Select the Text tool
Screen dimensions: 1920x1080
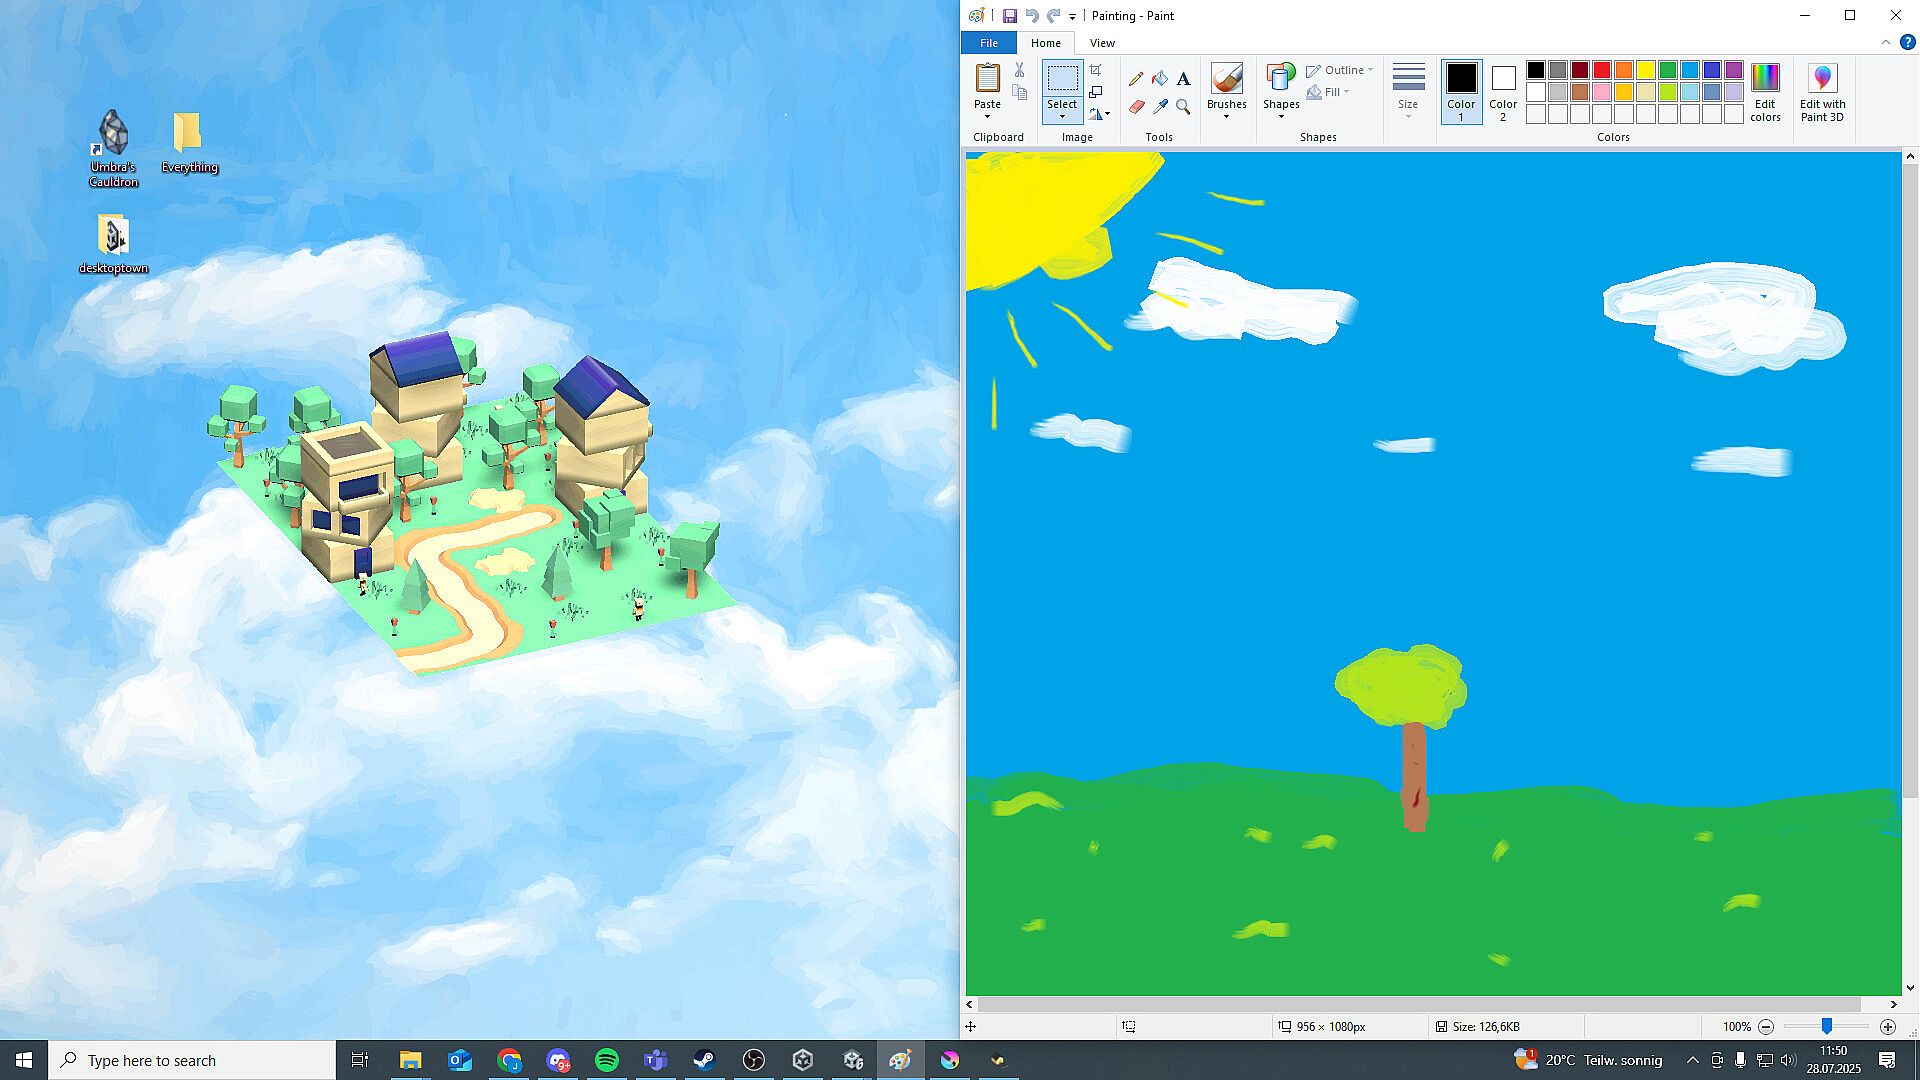pyautogui.click(x=1183, y=79)
